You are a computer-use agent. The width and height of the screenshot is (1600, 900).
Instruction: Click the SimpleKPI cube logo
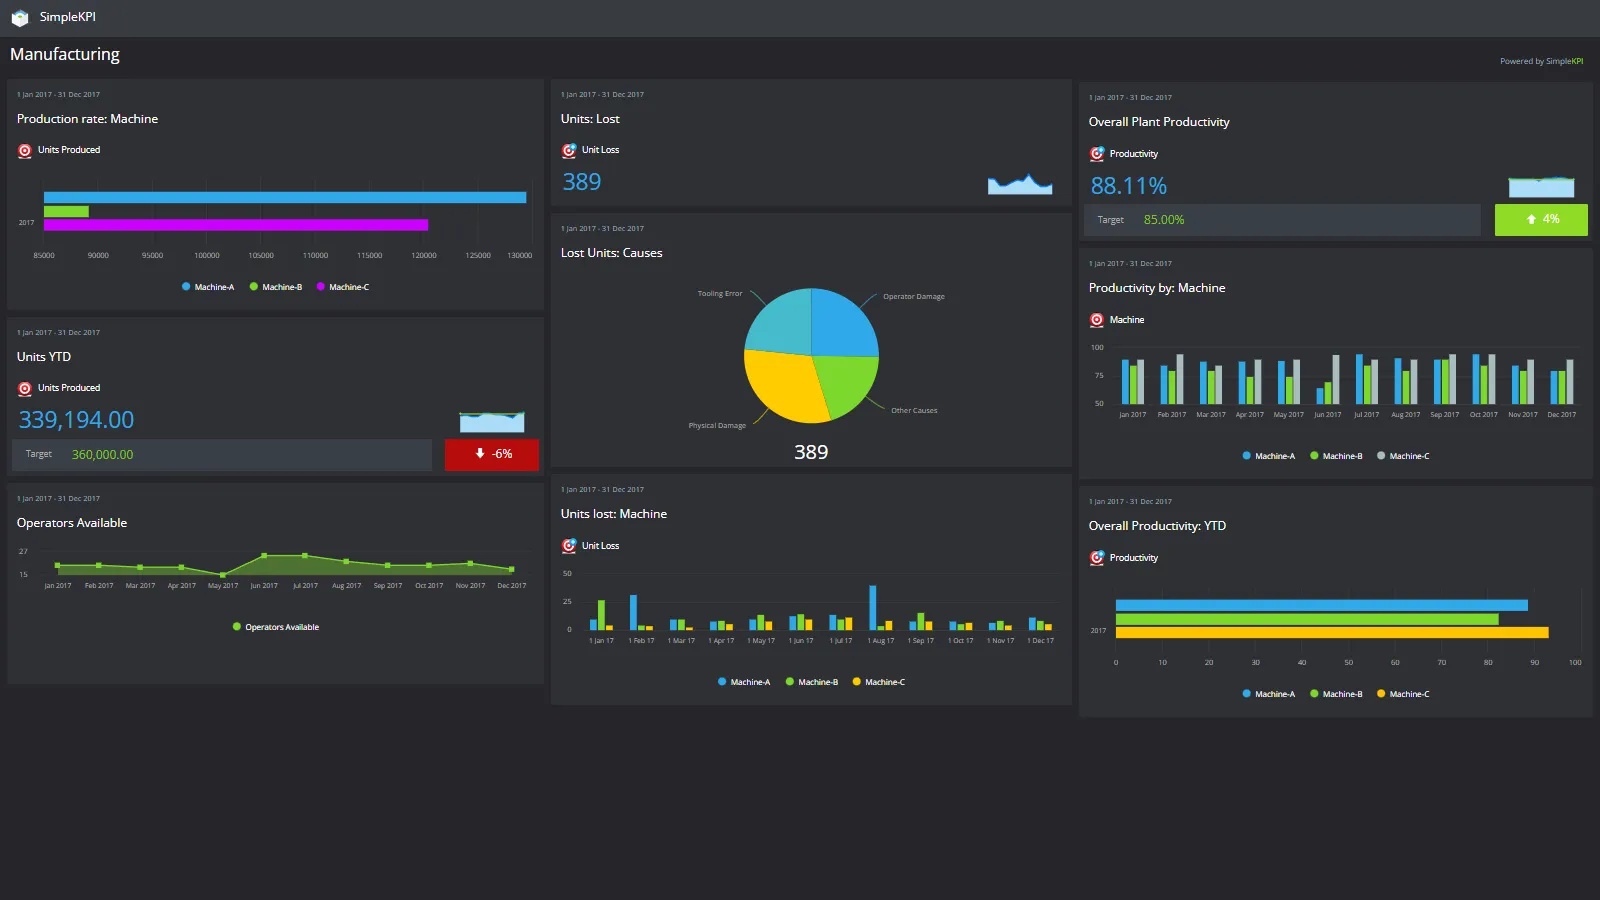coord(21,16)
